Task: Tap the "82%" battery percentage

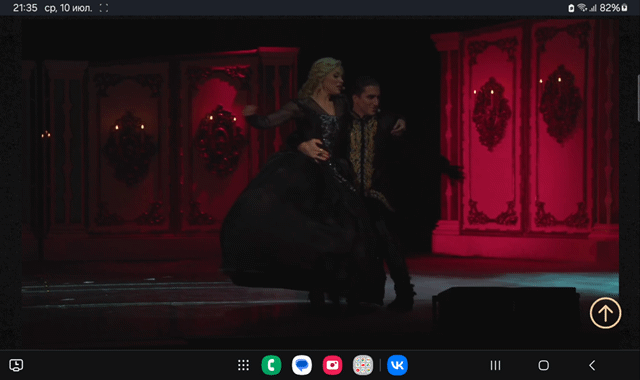Action: click(610, 8)
